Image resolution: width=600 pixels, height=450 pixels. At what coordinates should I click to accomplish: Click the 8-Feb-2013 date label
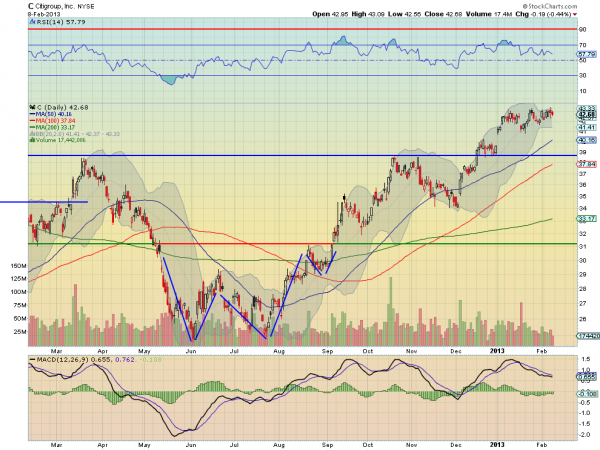tap(44, 14)
